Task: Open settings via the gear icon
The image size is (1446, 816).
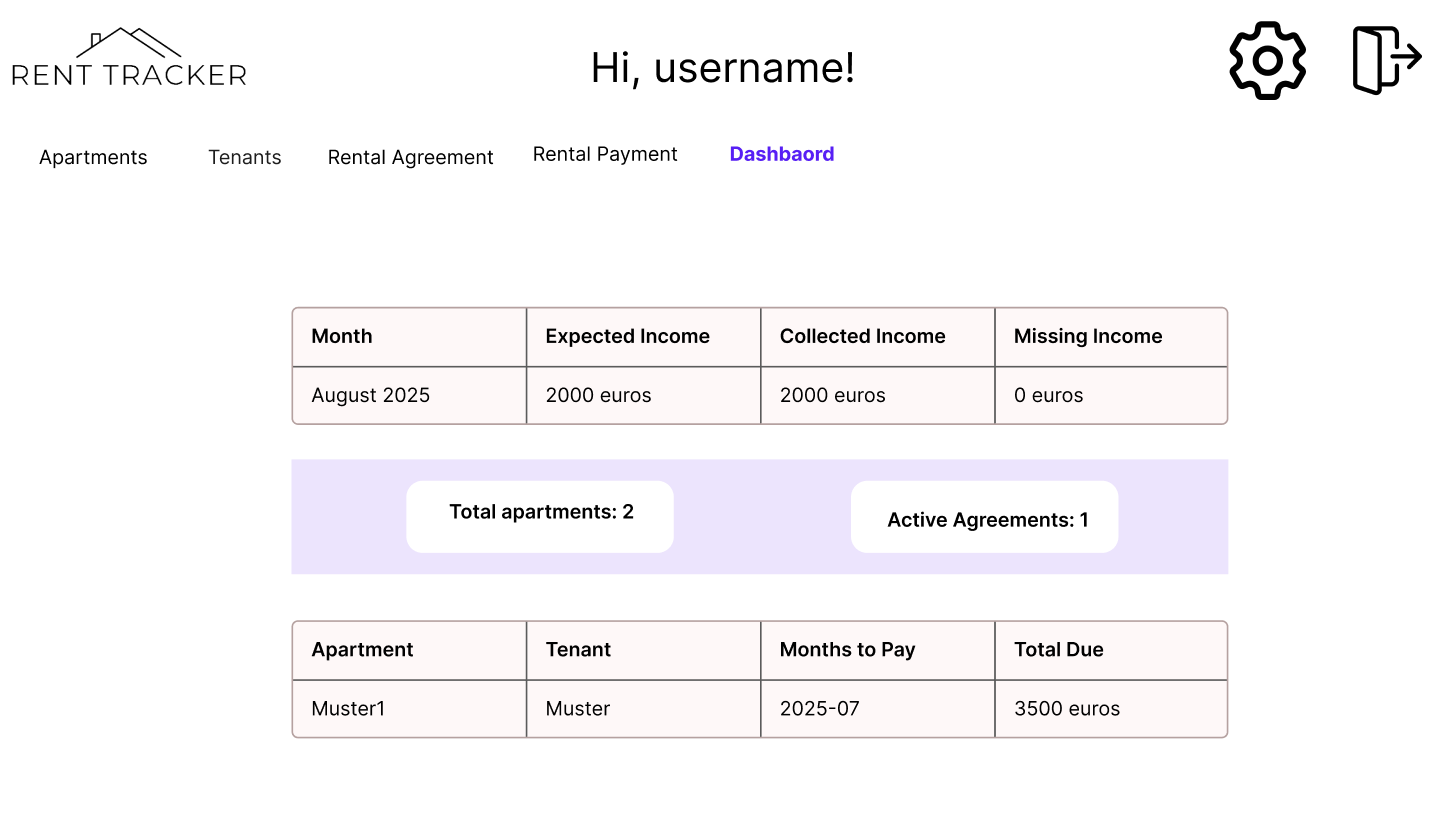Action: tap(1267, 61)
